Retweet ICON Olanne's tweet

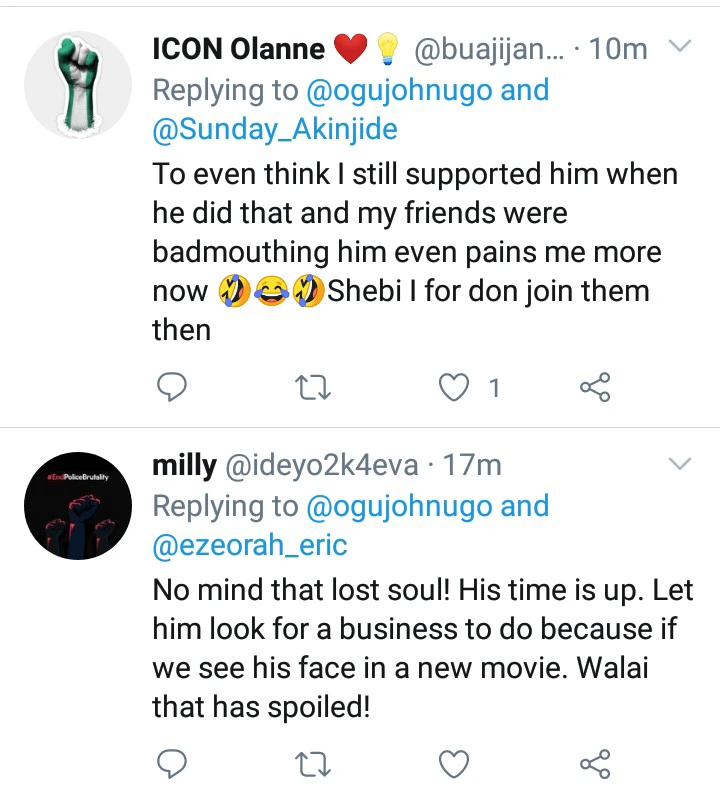tap(314, 387)
